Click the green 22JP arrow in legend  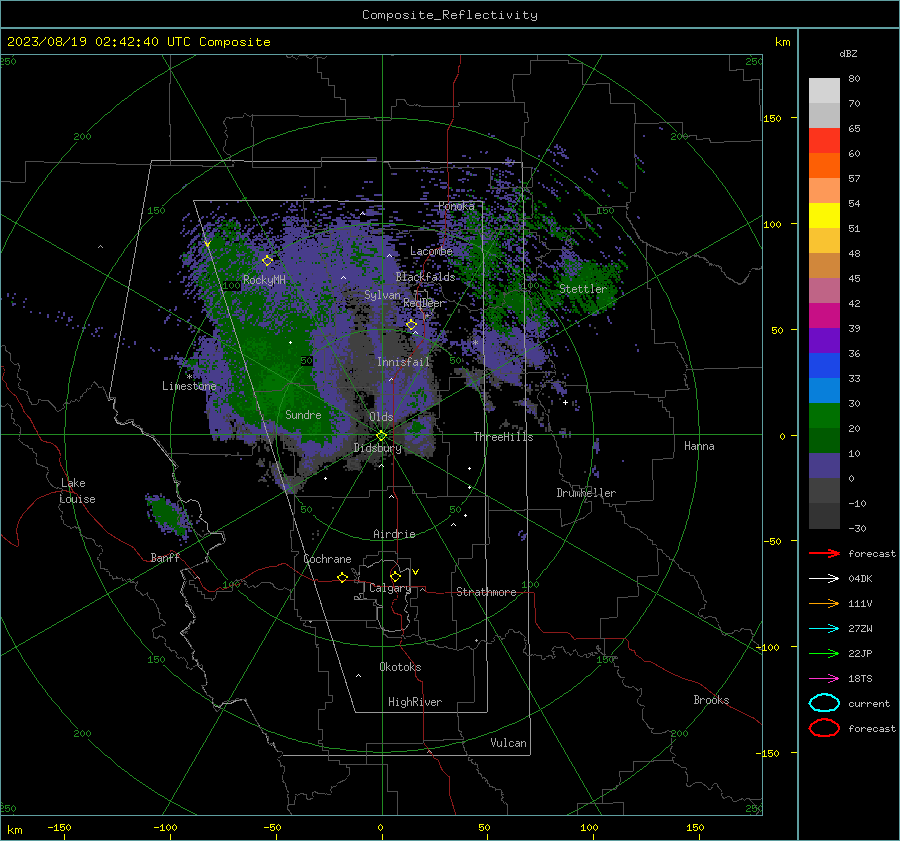click(824, 653)
